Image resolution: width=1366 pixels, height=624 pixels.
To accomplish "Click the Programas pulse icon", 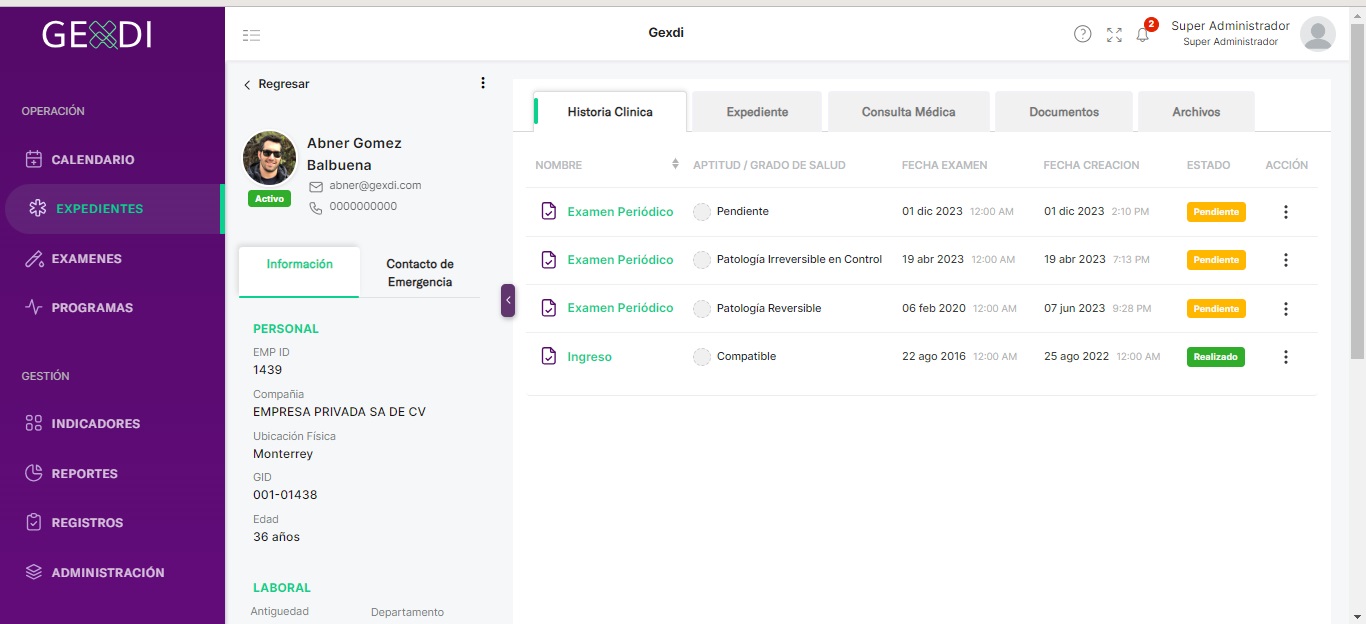I will pyautogui.click(x=34, y=308).
